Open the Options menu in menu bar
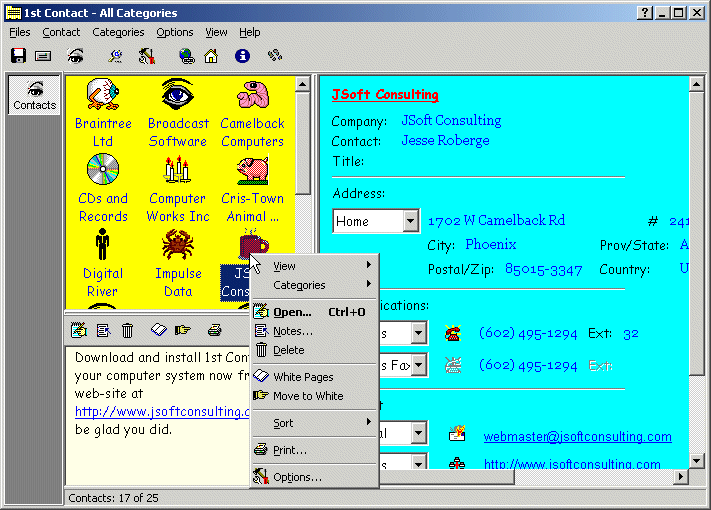The image size is (711, 510). [x=175, y=32]
